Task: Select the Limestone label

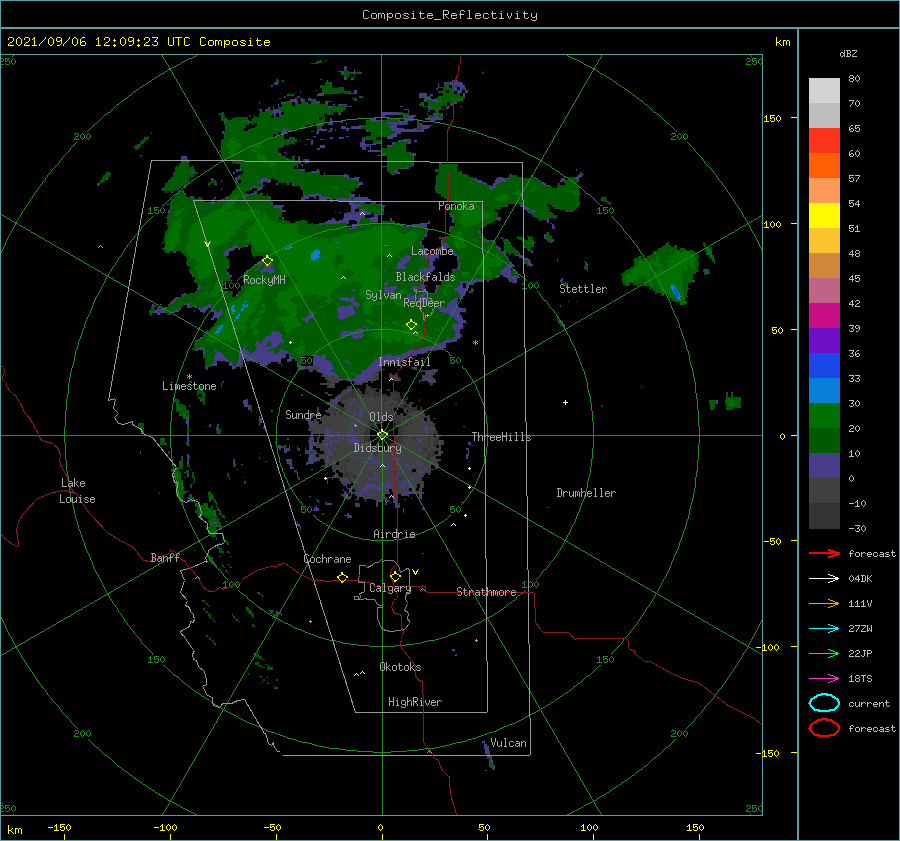Action: tap(189, 386)
